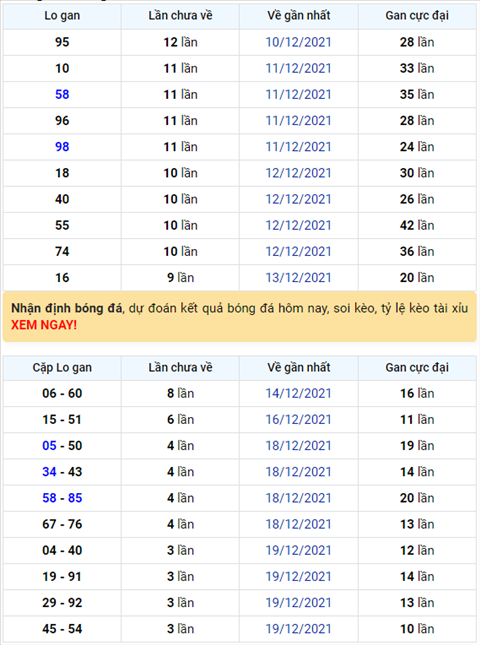Open date 19/12/2021 for pair 04 - 40
The height and width of the screenshot is (645, 480).
(298, 550)
